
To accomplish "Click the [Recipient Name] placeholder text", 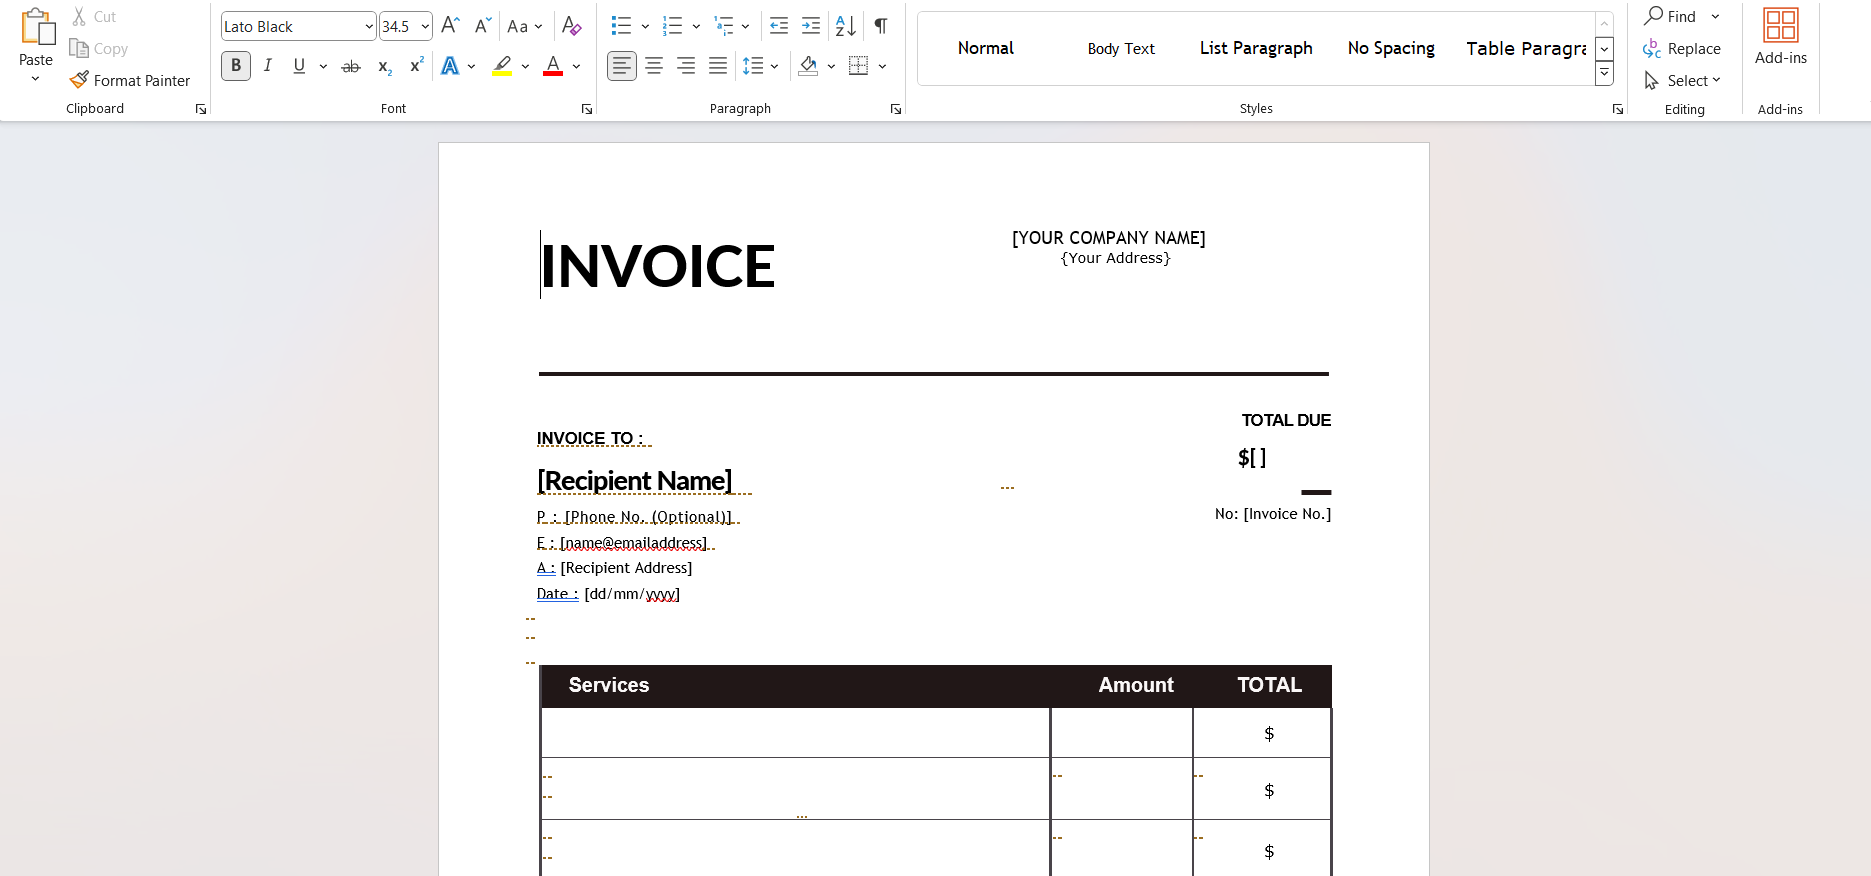I will (x=634, y=481).
